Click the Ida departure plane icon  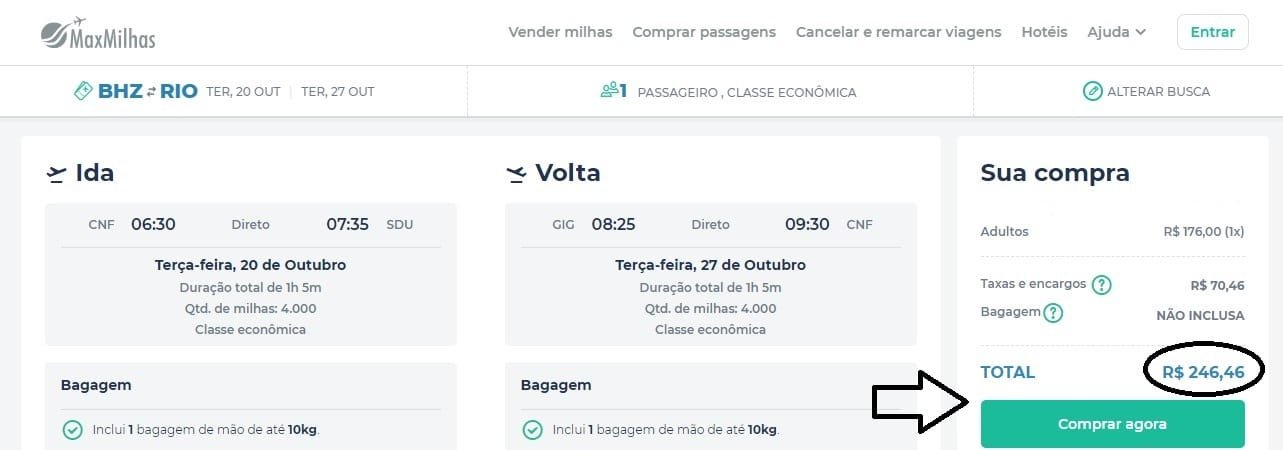pyautogui.click(x=57, y=174)
